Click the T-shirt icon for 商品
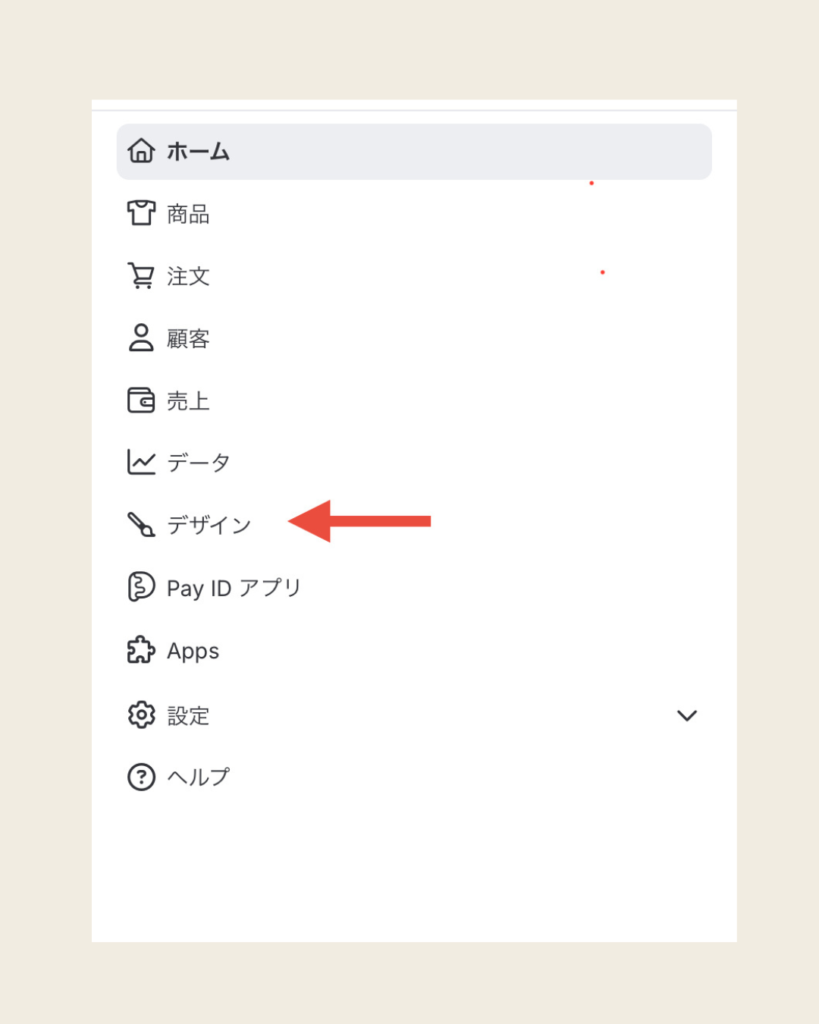 141,213
